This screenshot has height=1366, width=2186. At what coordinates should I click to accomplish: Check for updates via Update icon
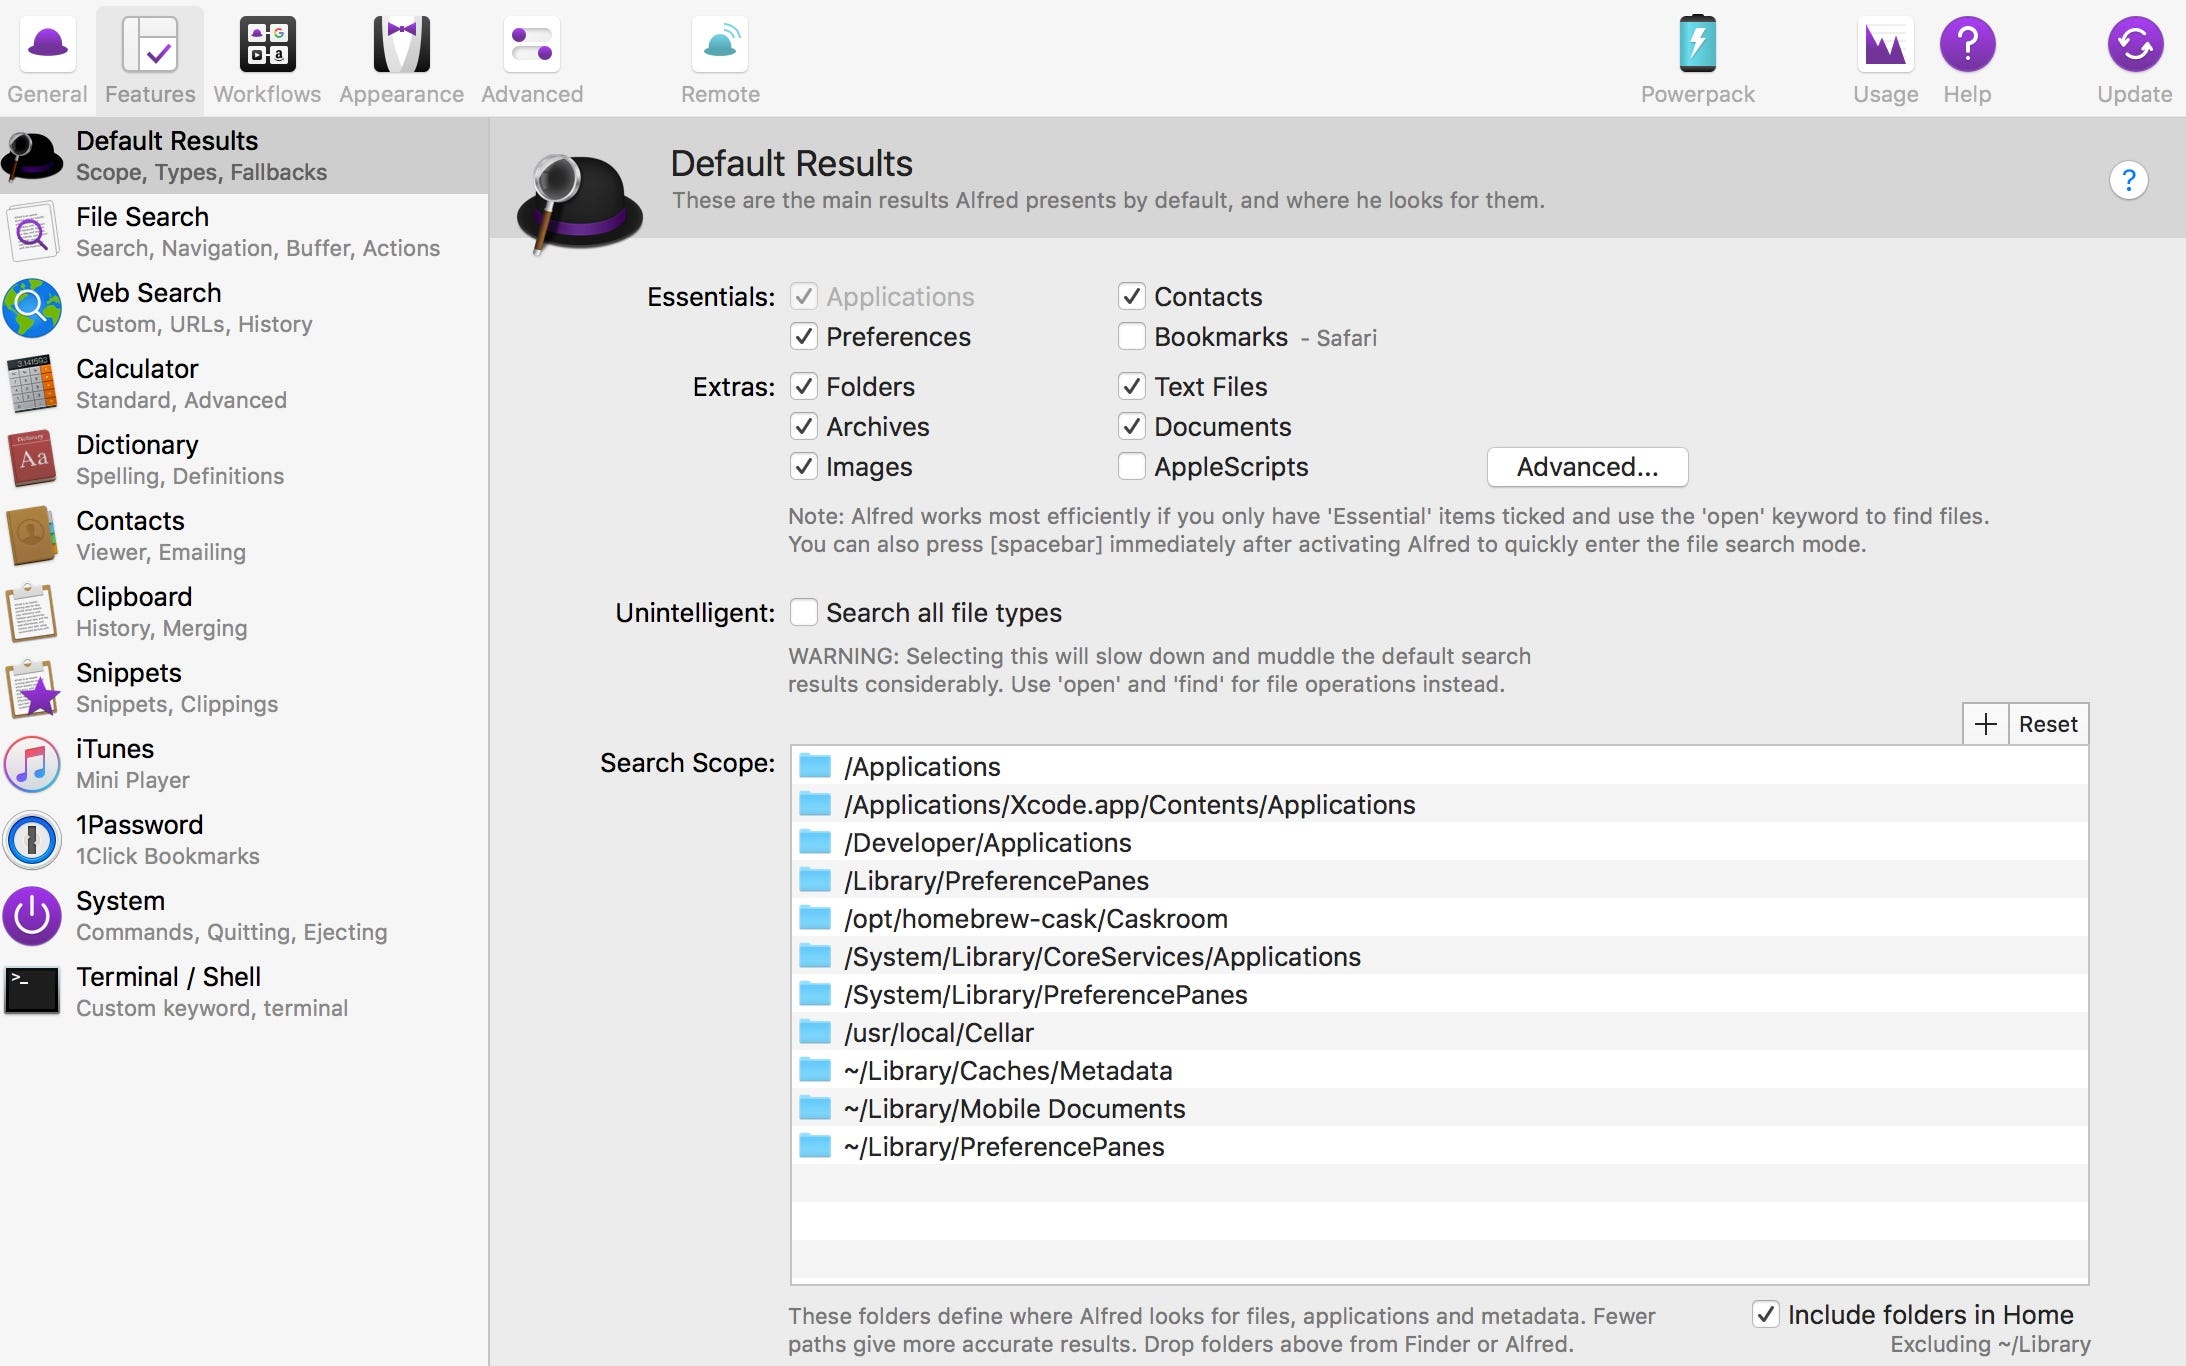[2134, 60]
